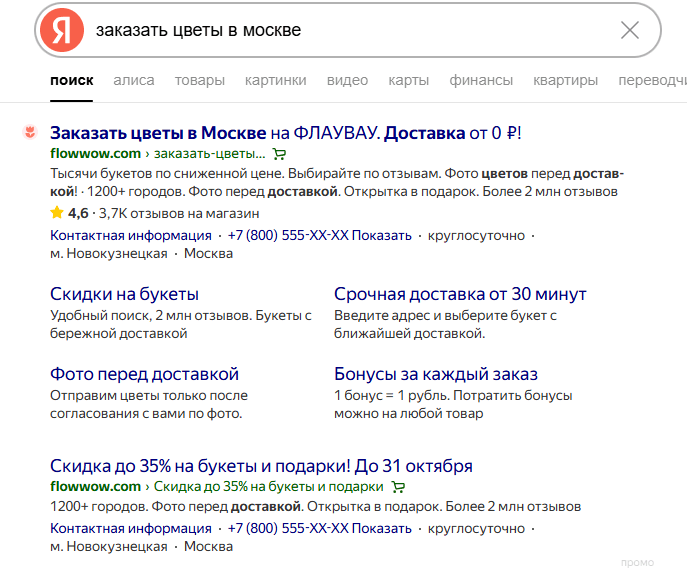Click the shopping cart icon in second result

398,487
